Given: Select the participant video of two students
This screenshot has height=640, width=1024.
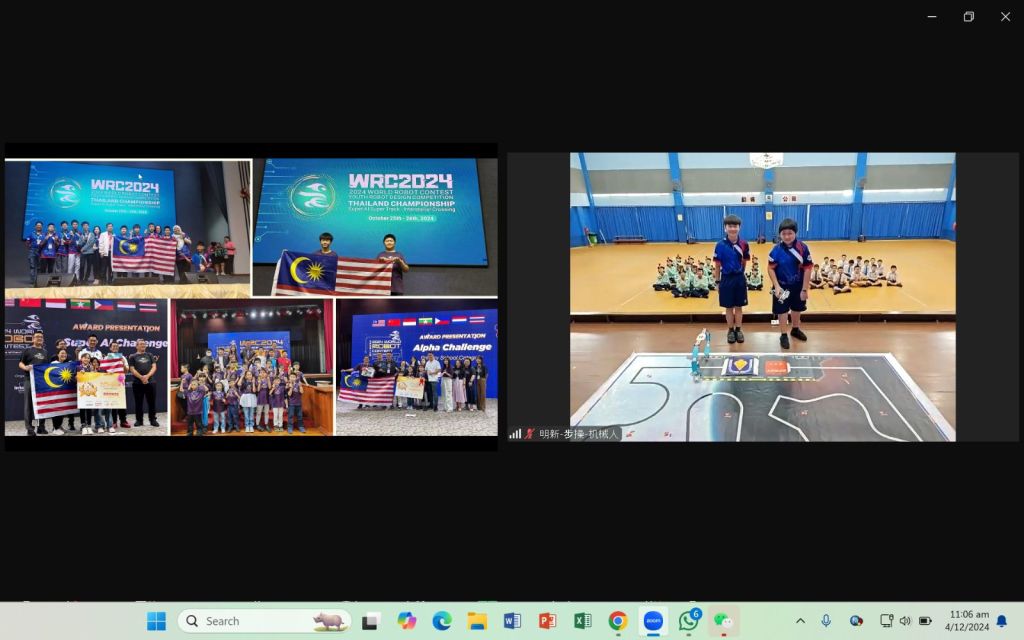Looking at the screenshot, I should [762, 296].
